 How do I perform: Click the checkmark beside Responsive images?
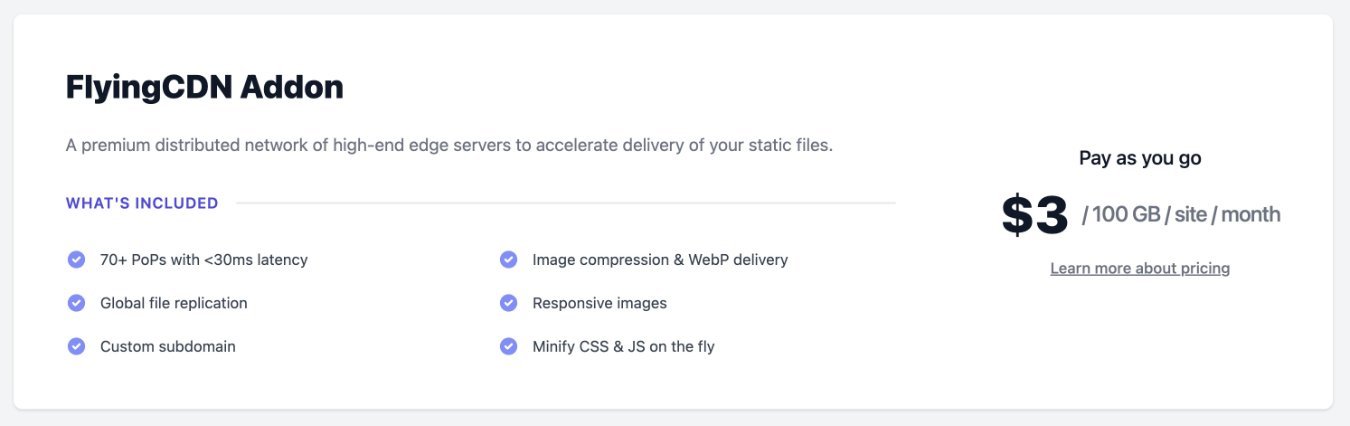(508, 303)
